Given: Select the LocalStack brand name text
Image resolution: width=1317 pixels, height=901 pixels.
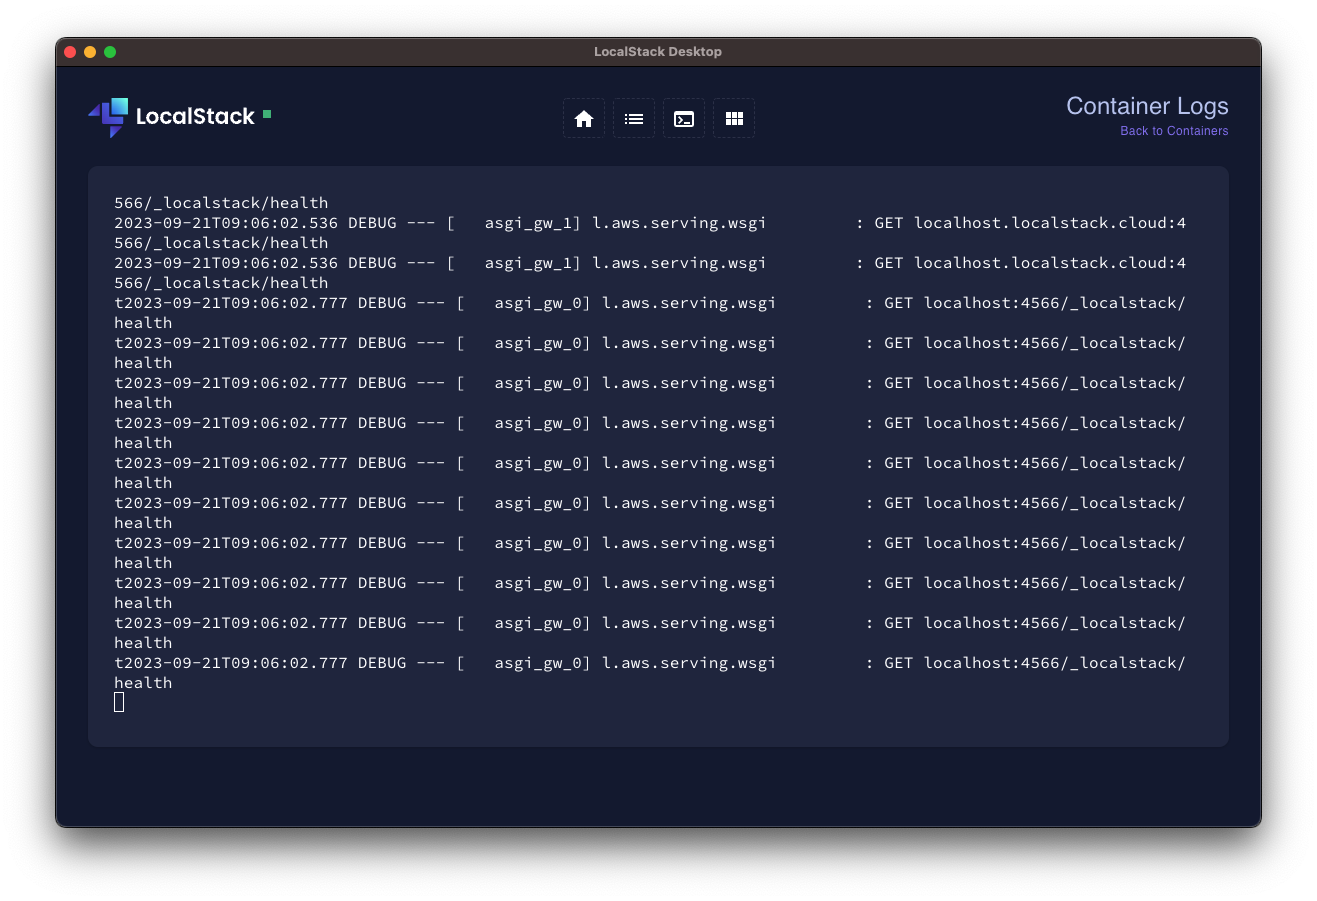Looking at the screenshot, I should (x=195, y=117).
